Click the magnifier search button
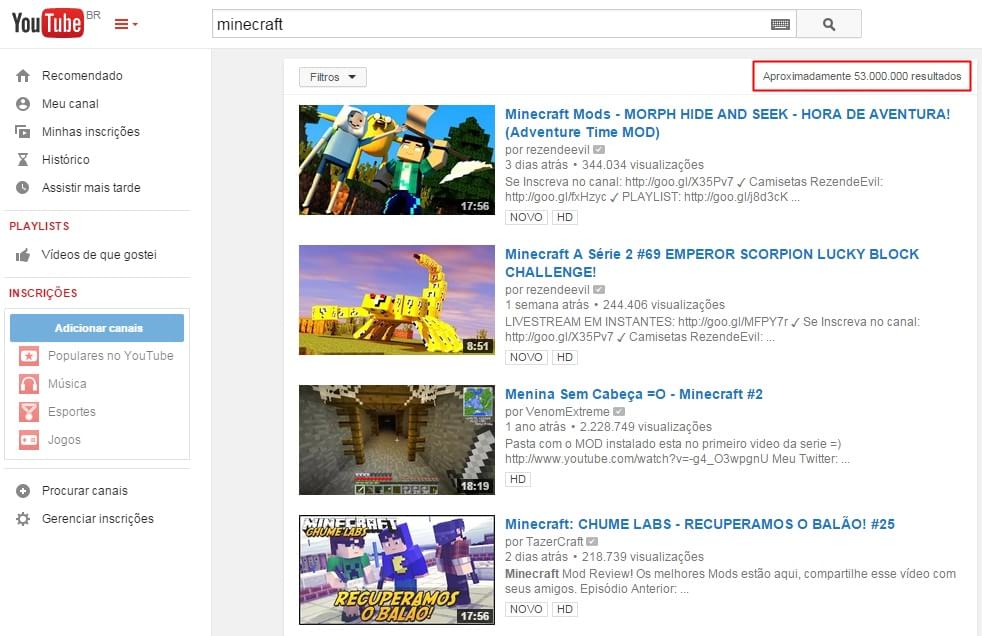982x636 pixels. (829, 24)
